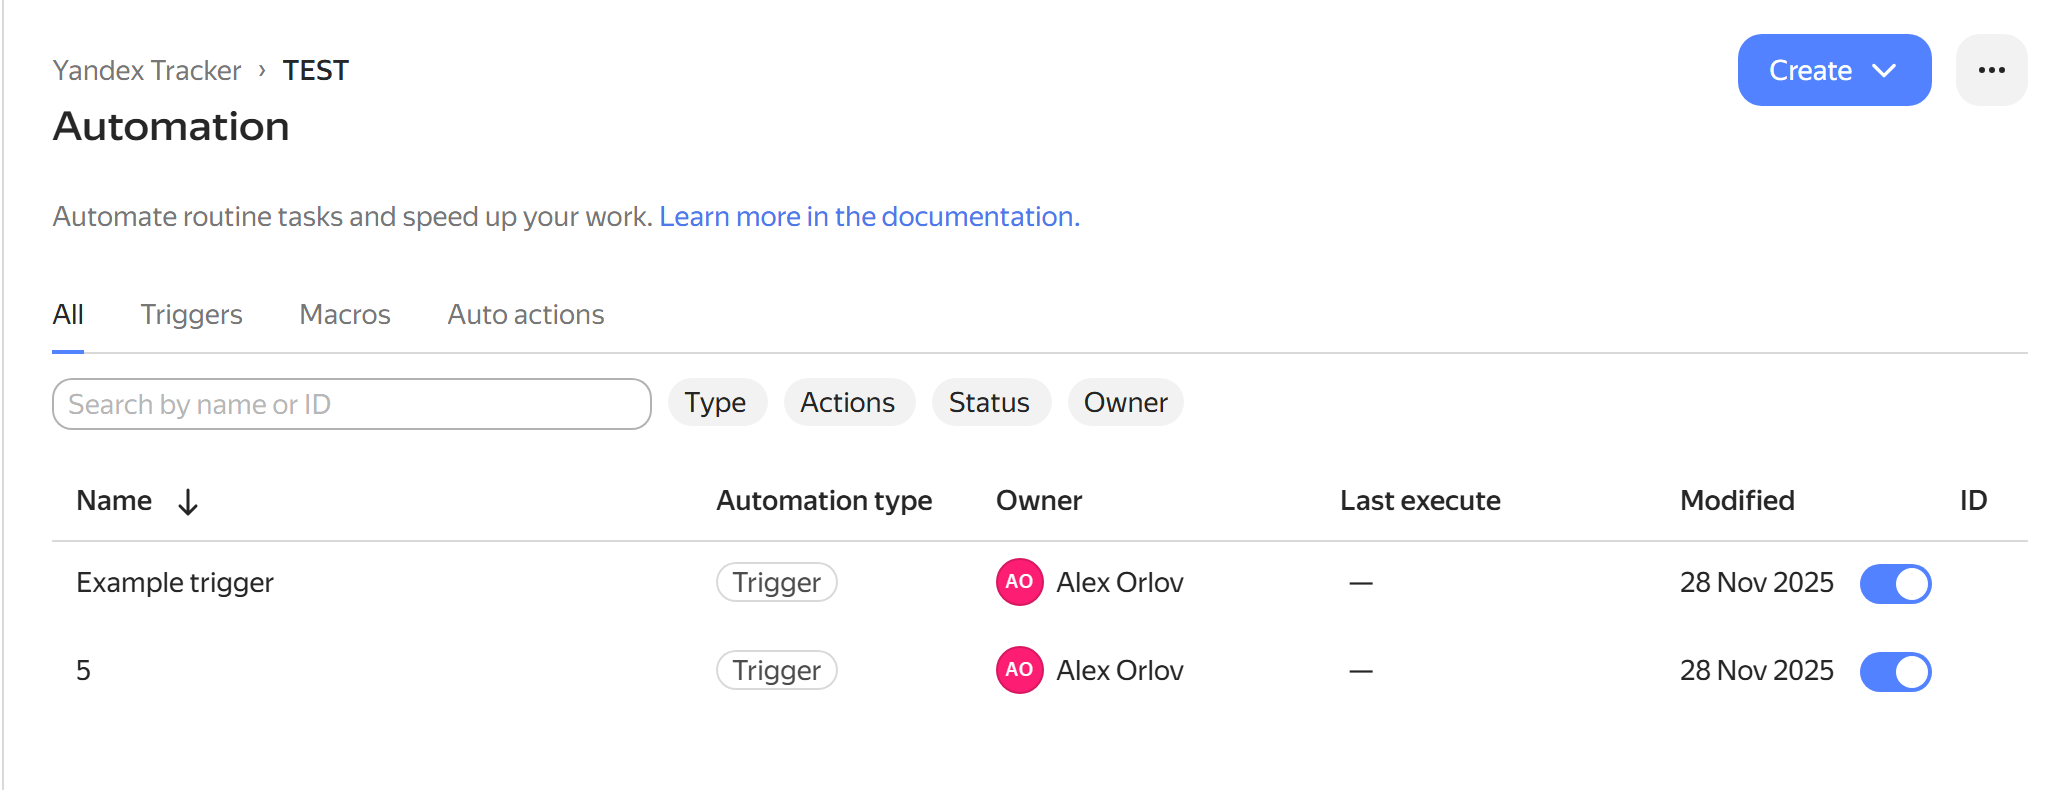Select the All tab
This screenshot has width=2050, height=790.
coord(68,315)
